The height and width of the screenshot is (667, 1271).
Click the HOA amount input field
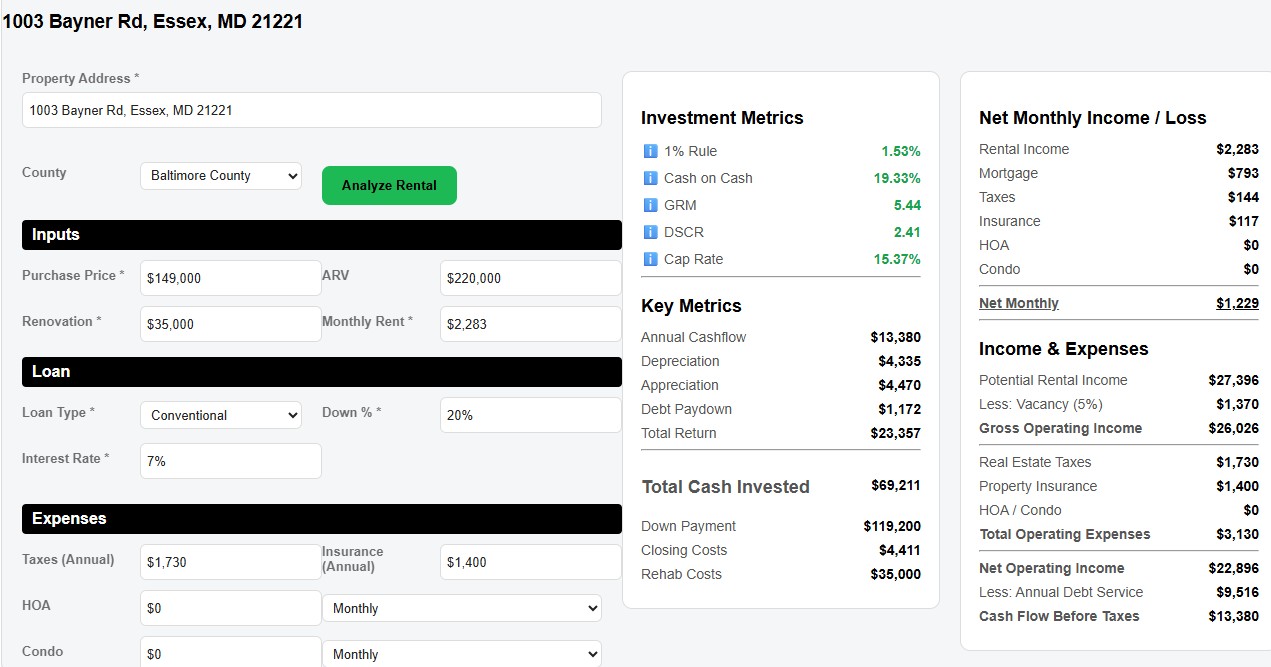pos(231,608)
